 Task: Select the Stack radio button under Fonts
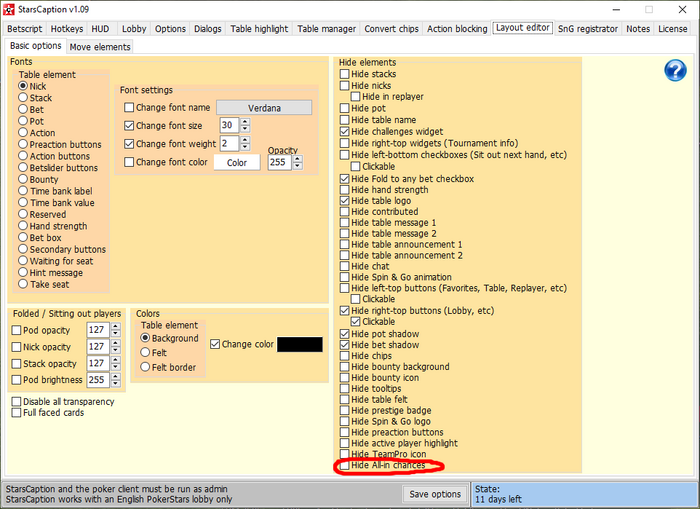click(x=23, y=98)
